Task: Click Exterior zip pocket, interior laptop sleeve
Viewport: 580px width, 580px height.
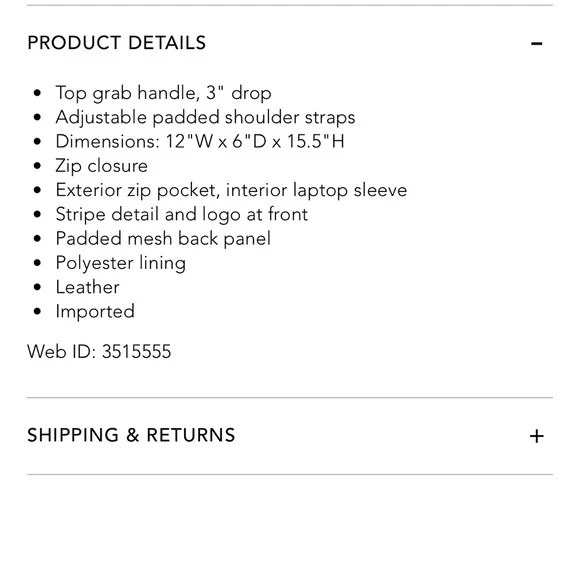Action: [x=231, y=190]
